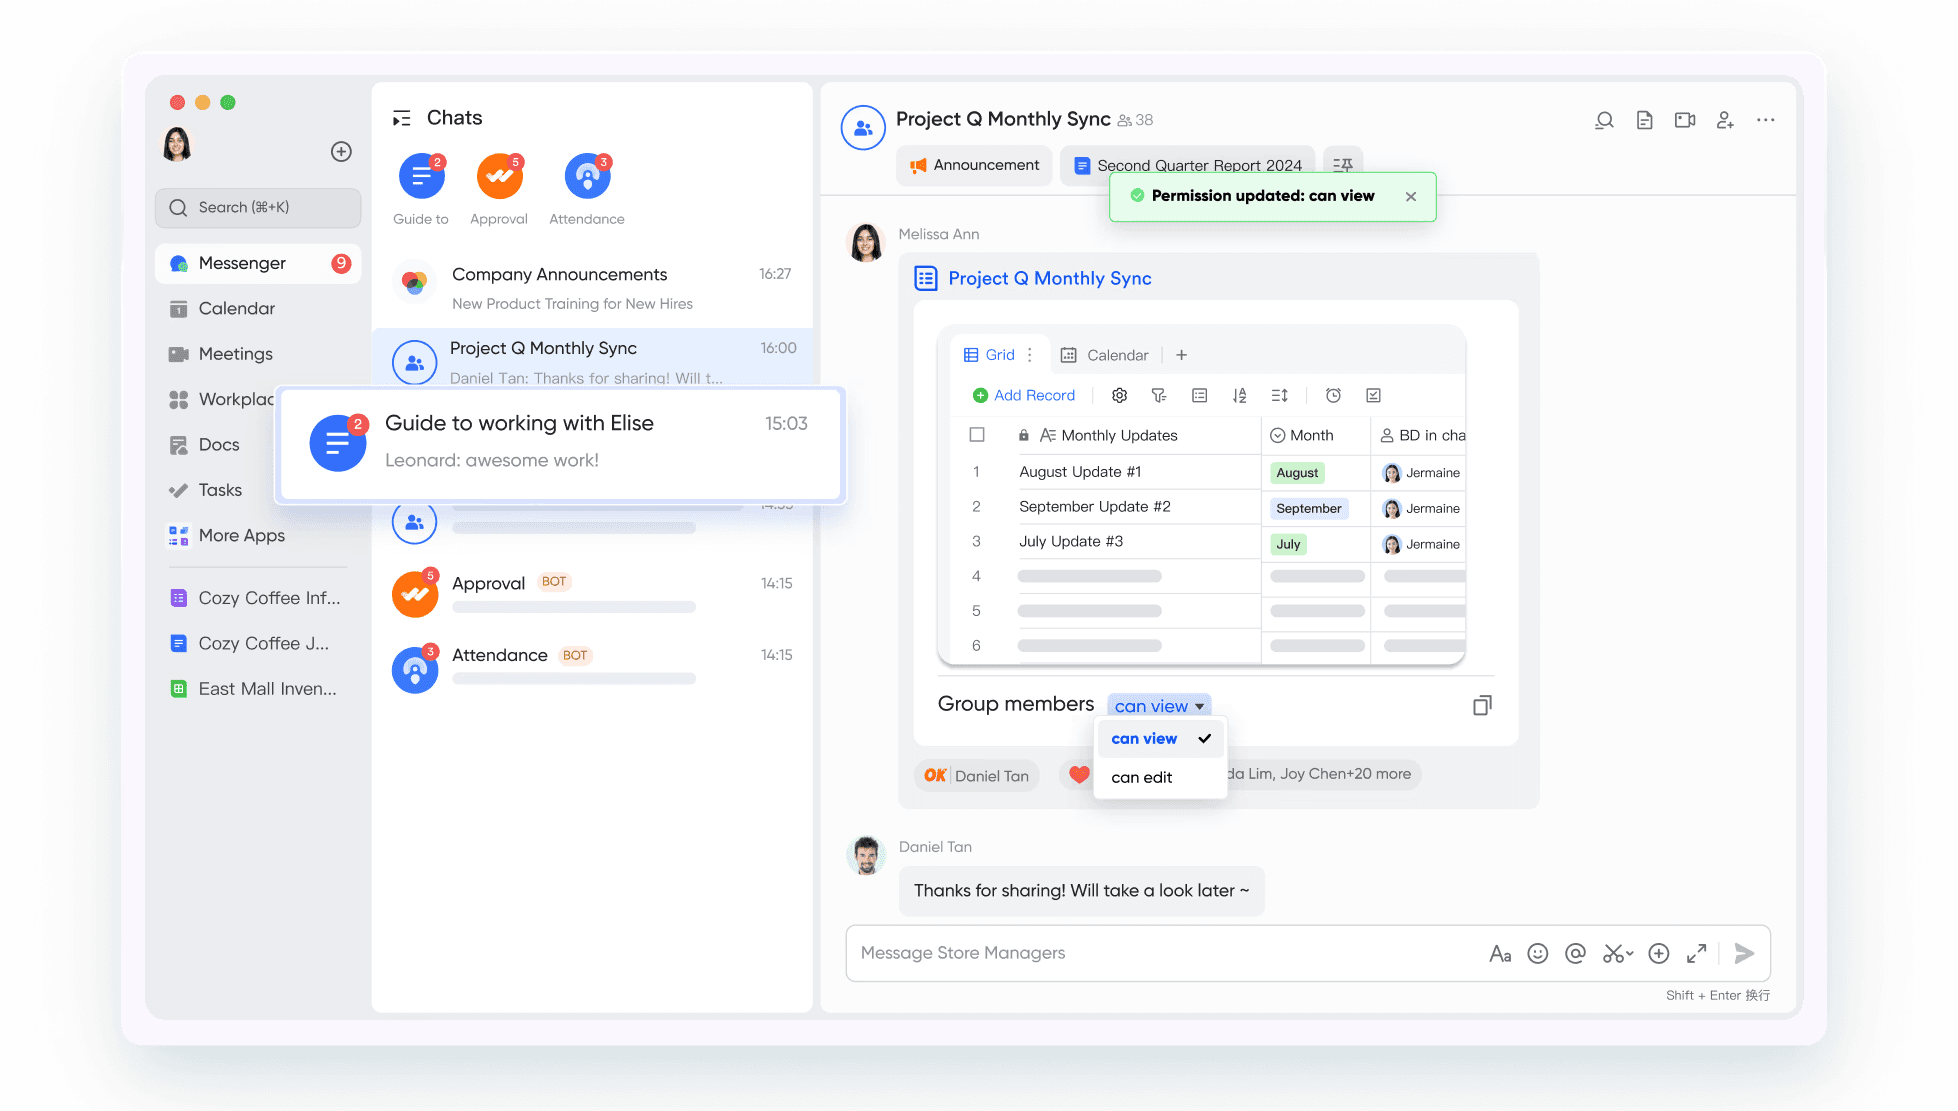Select the 'can edit' permission option

click(1142, 777)
